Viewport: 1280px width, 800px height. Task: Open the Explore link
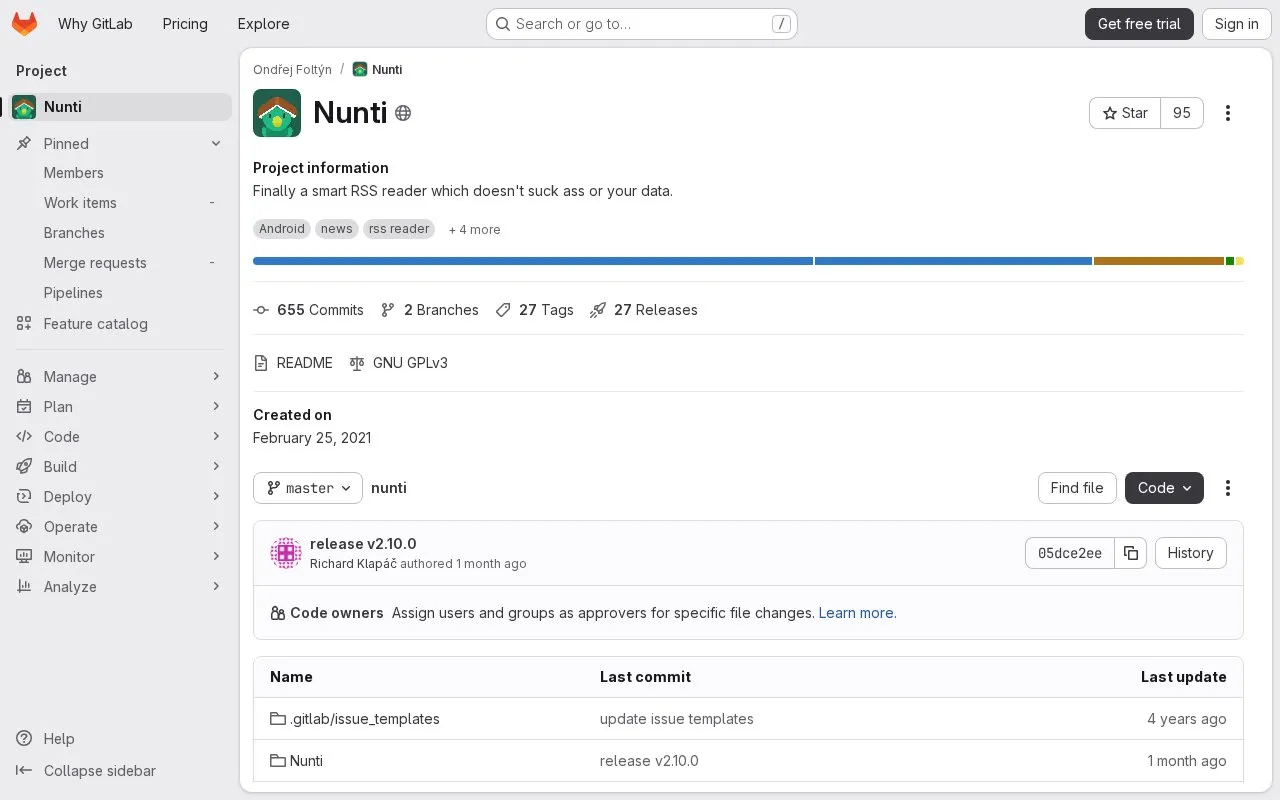click(263, 24)
